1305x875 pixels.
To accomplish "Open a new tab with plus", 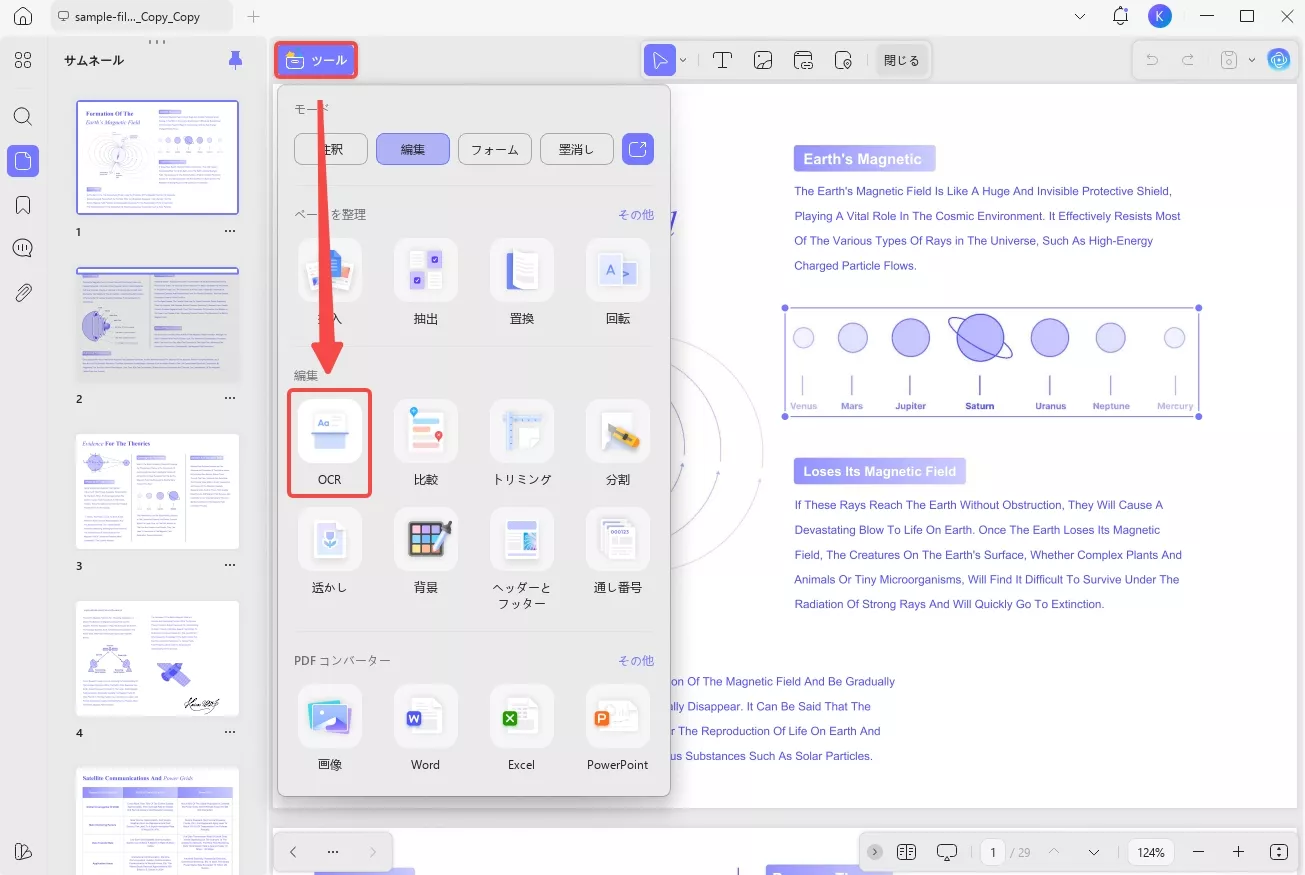I will pyautogui.click(x=254, y=17).
